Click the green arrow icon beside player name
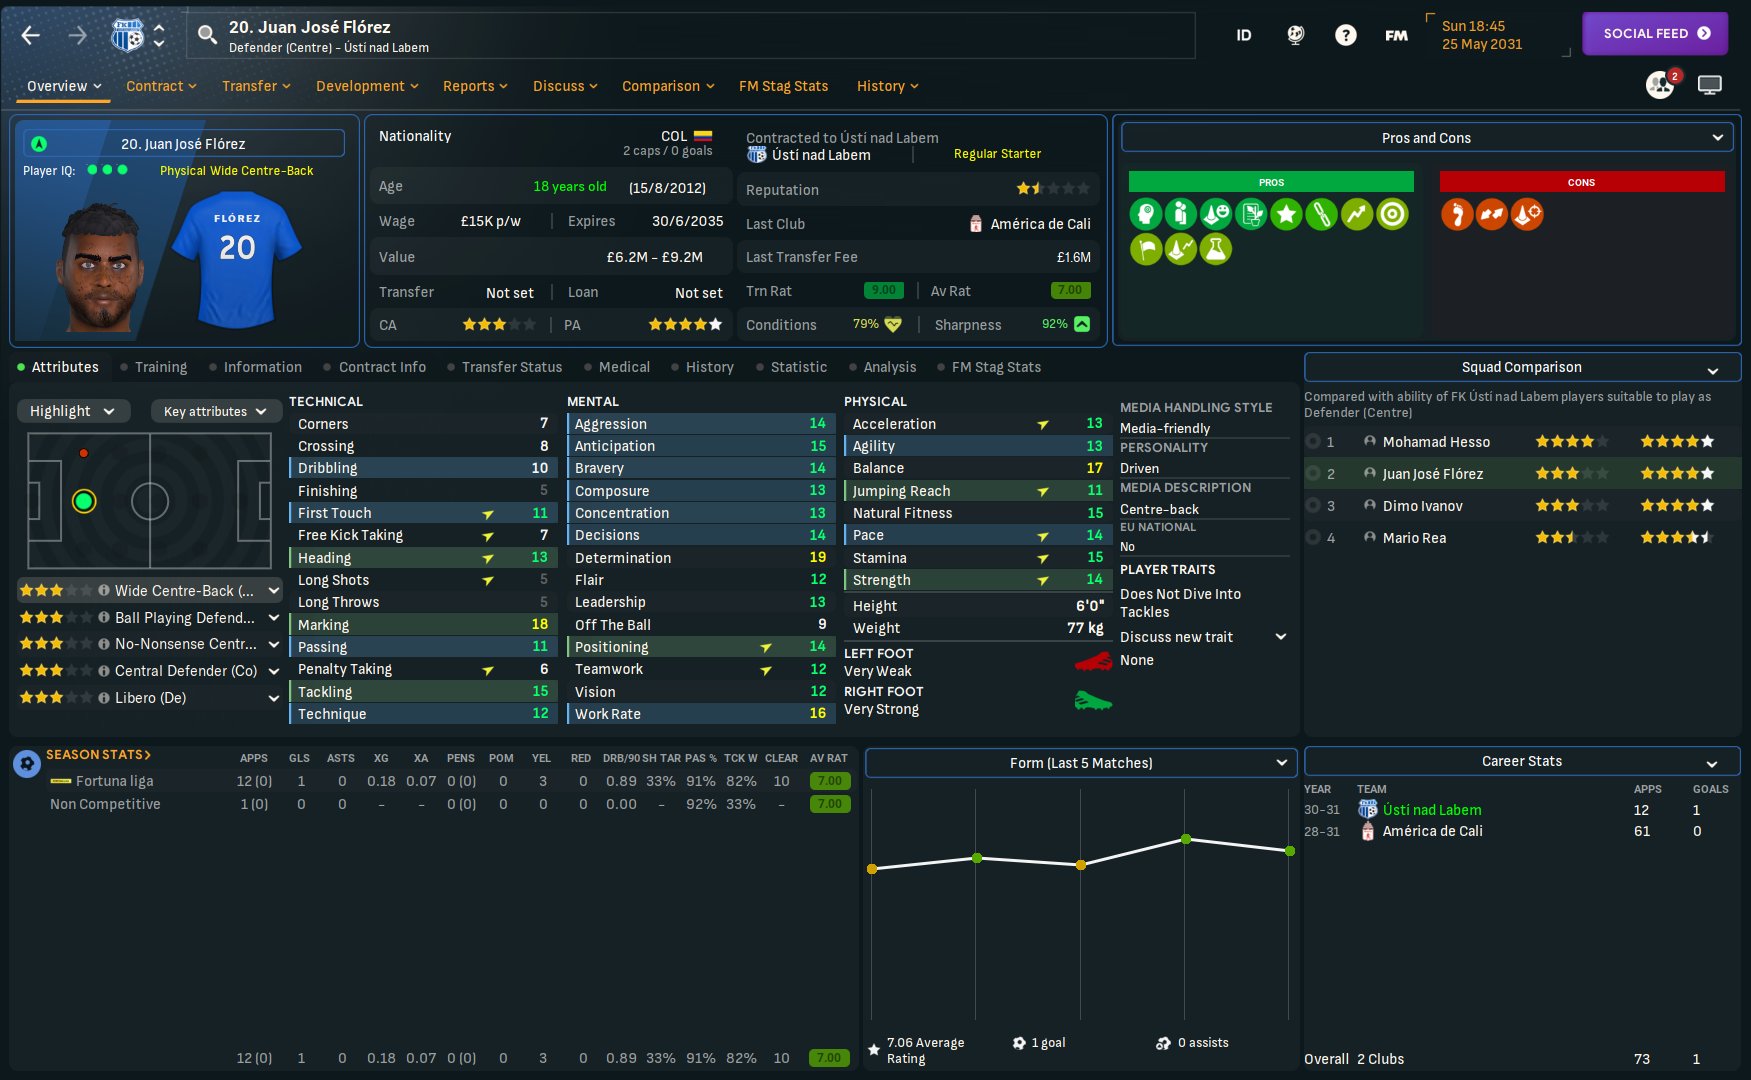 click(x=39, y=144)
